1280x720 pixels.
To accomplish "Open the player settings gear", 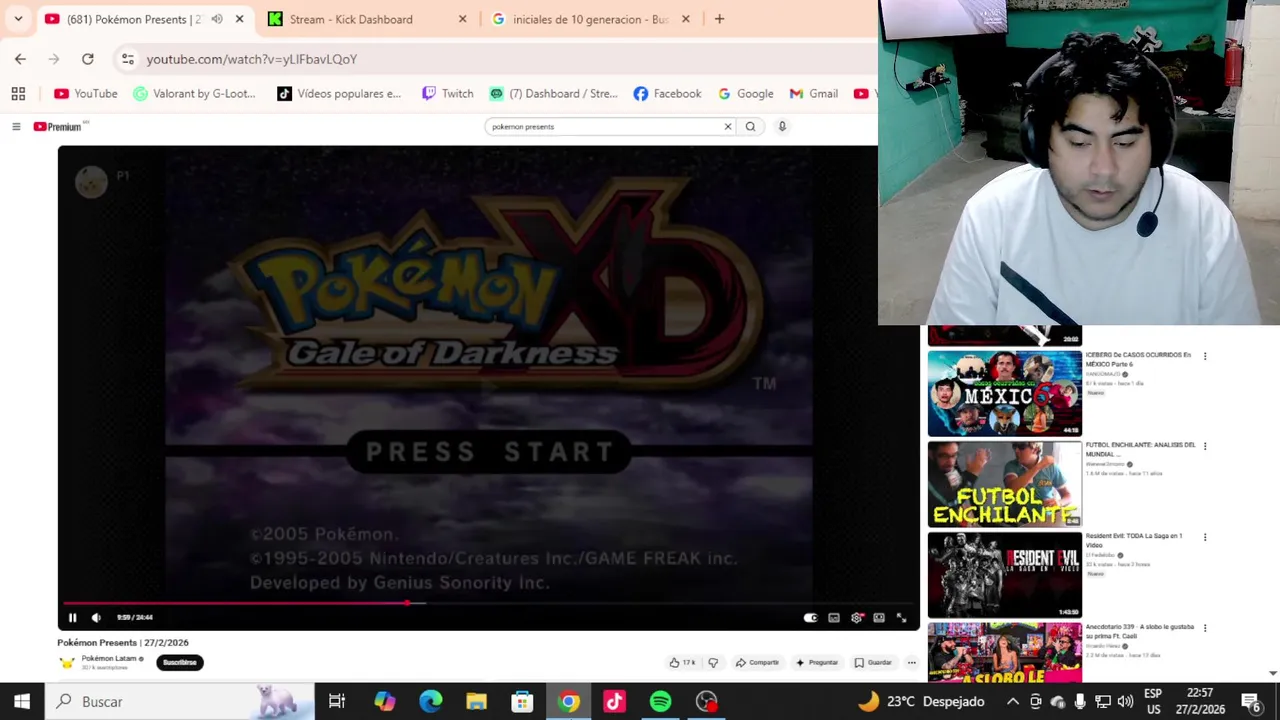I will click(857, 618).
